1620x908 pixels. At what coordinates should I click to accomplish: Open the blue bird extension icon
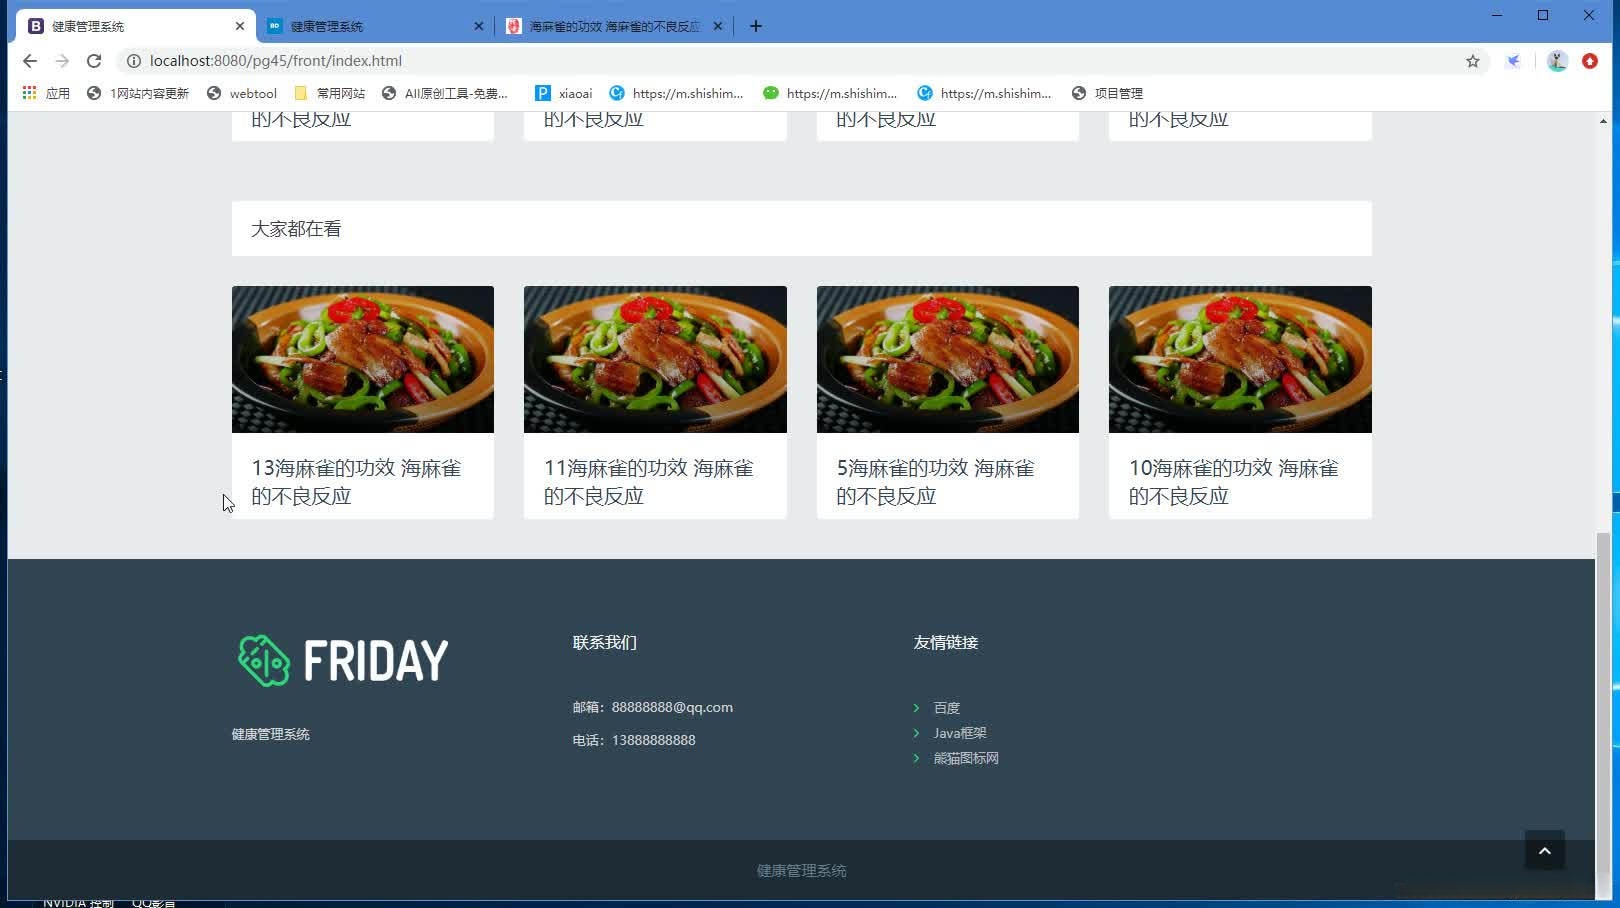1514,61
